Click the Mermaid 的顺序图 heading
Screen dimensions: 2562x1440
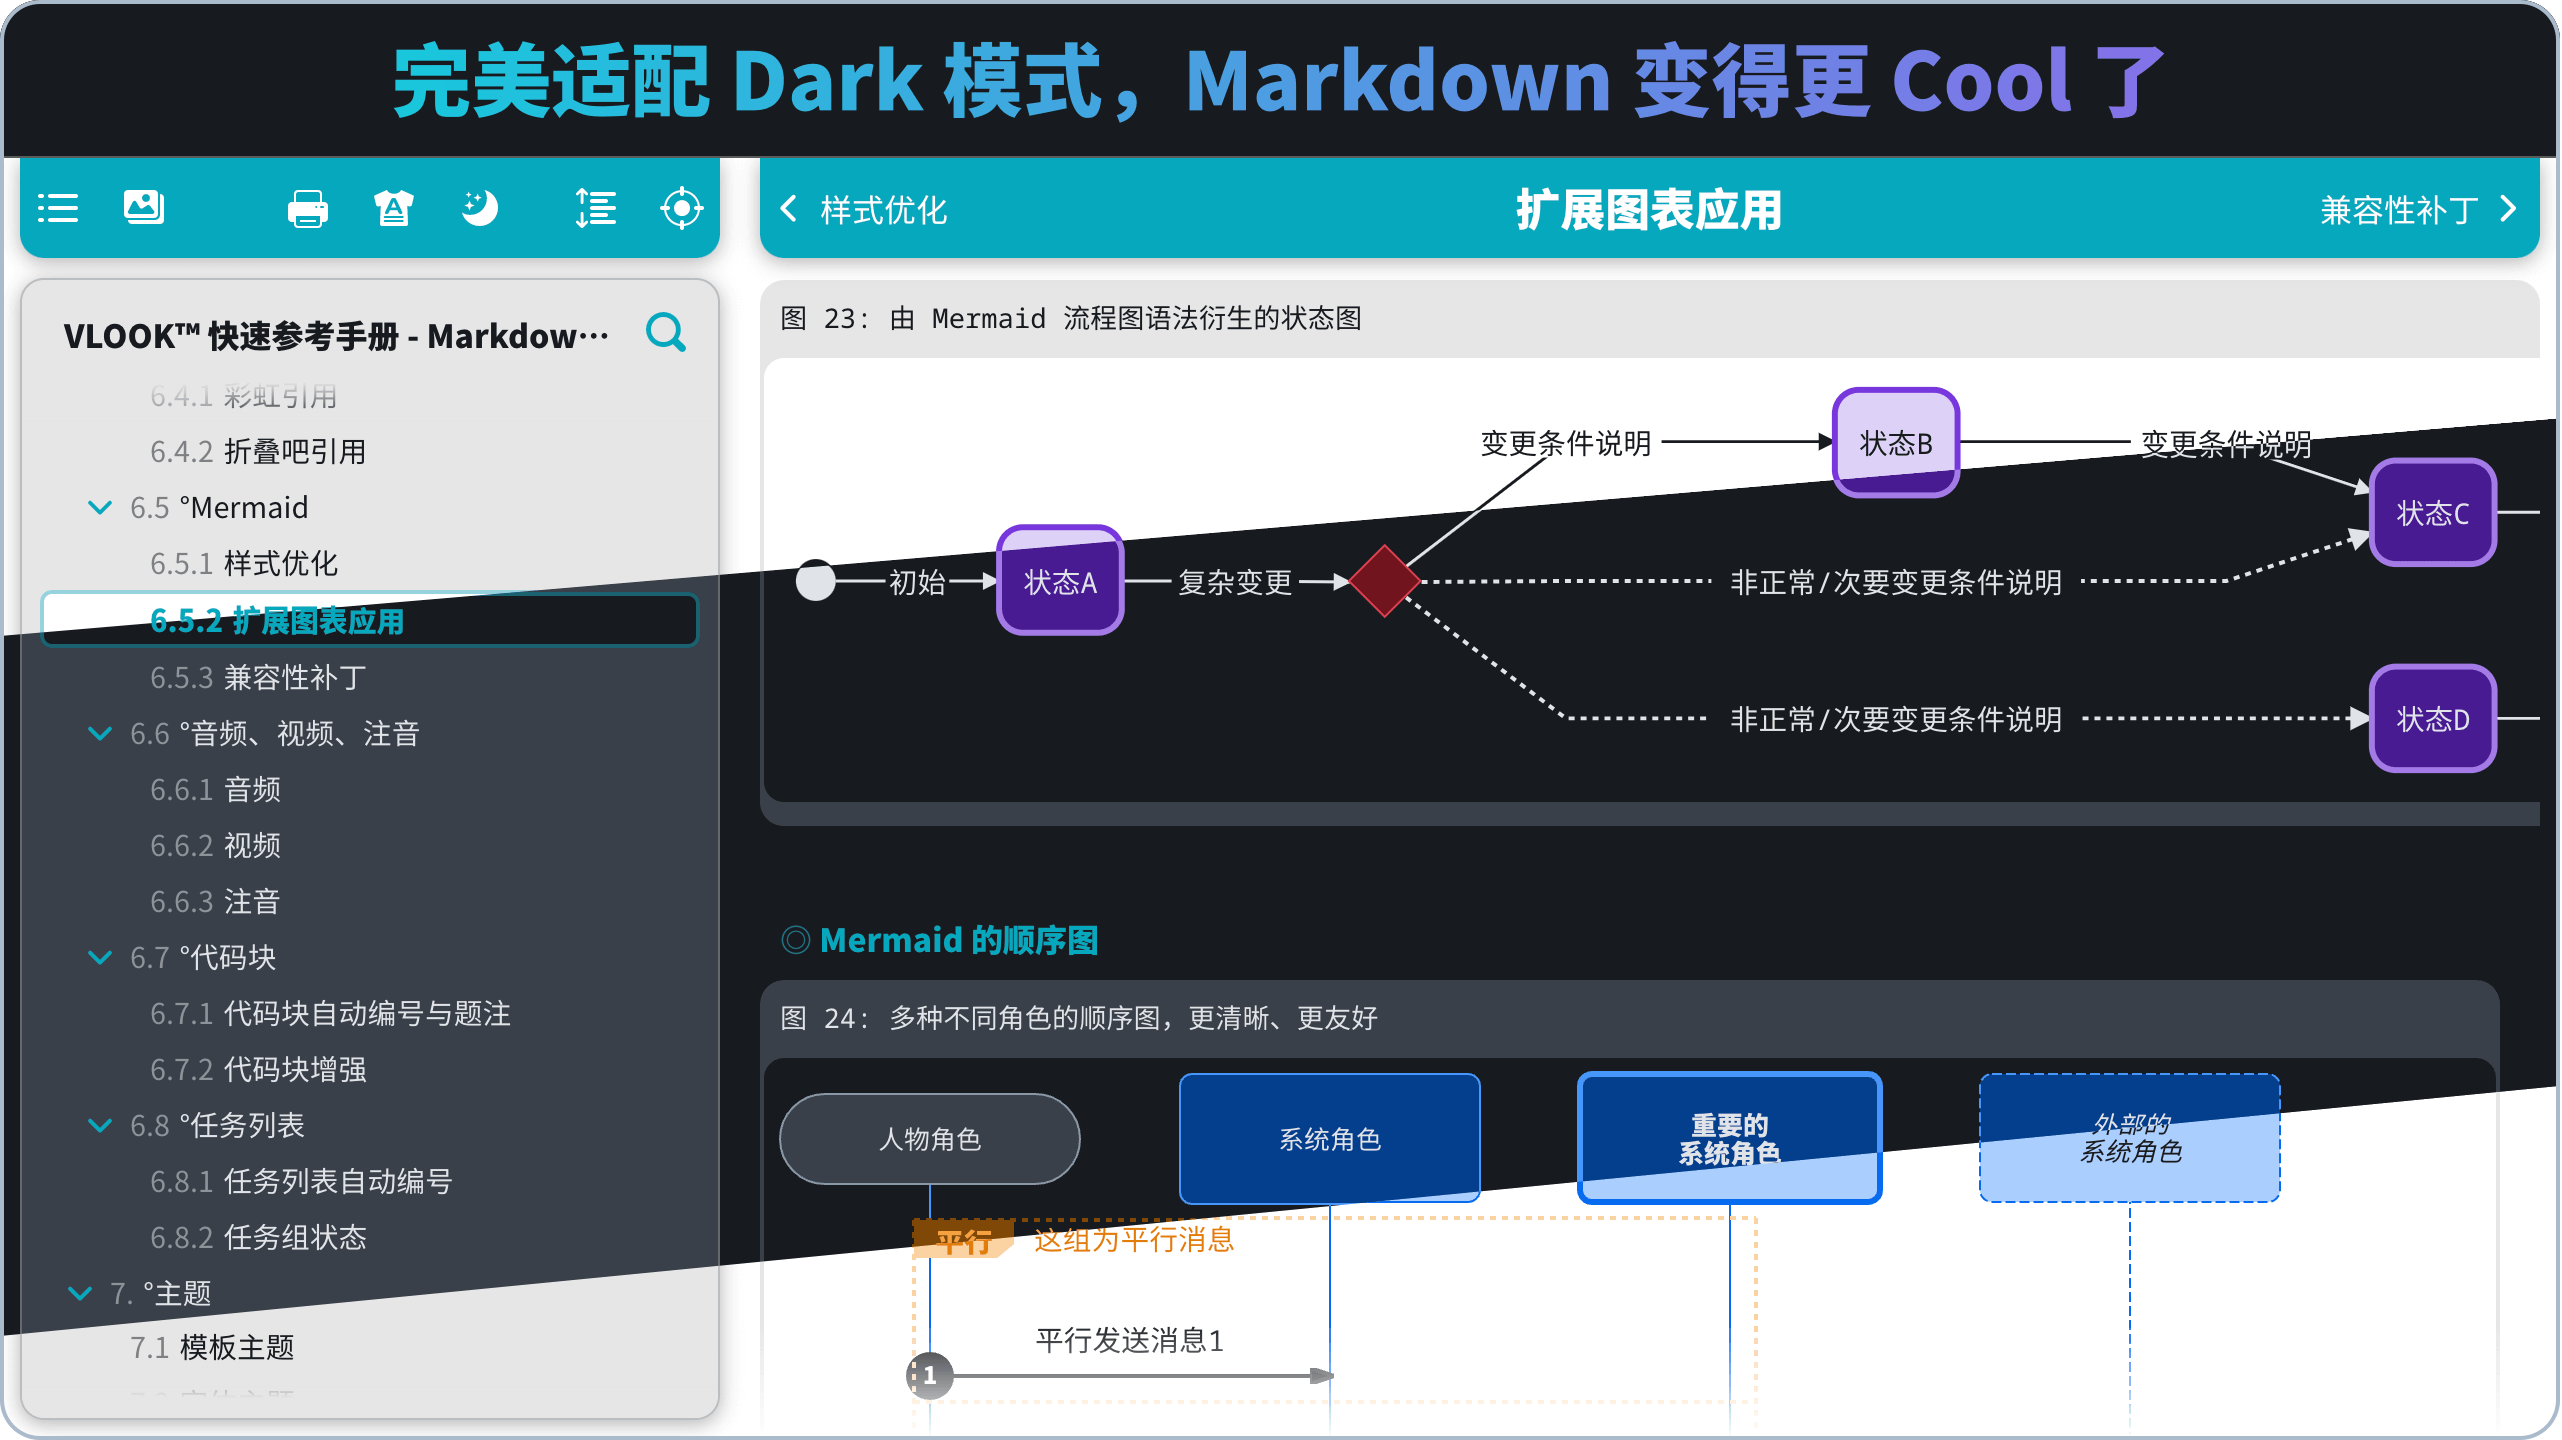(x=958, y=940)
